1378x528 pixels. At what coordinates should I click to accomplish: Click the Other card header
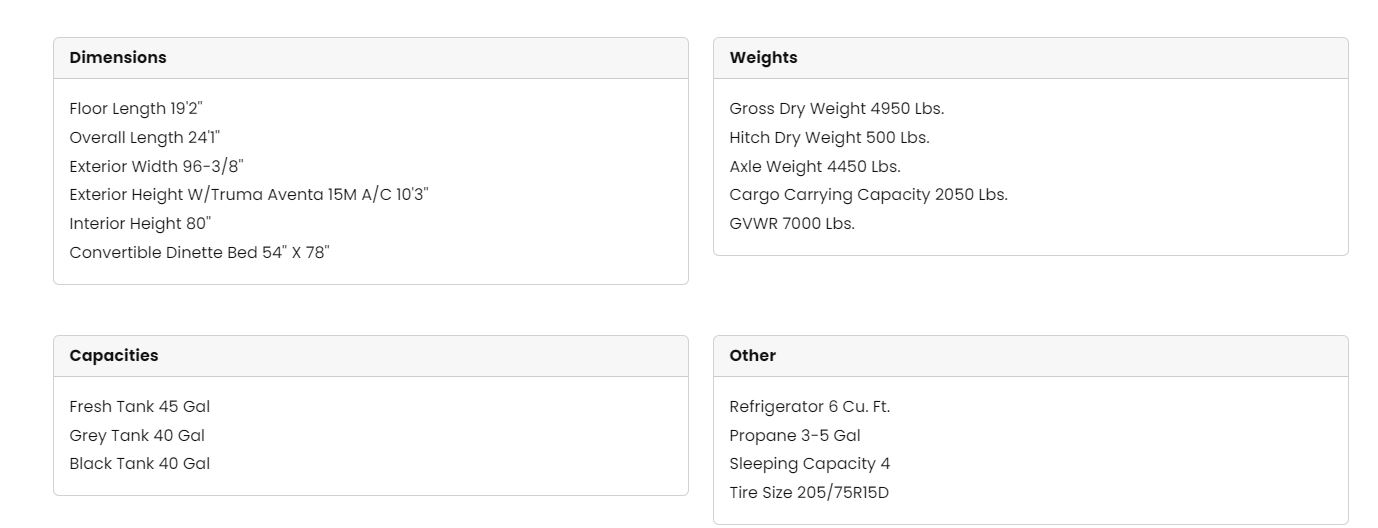coord(1030,356)
